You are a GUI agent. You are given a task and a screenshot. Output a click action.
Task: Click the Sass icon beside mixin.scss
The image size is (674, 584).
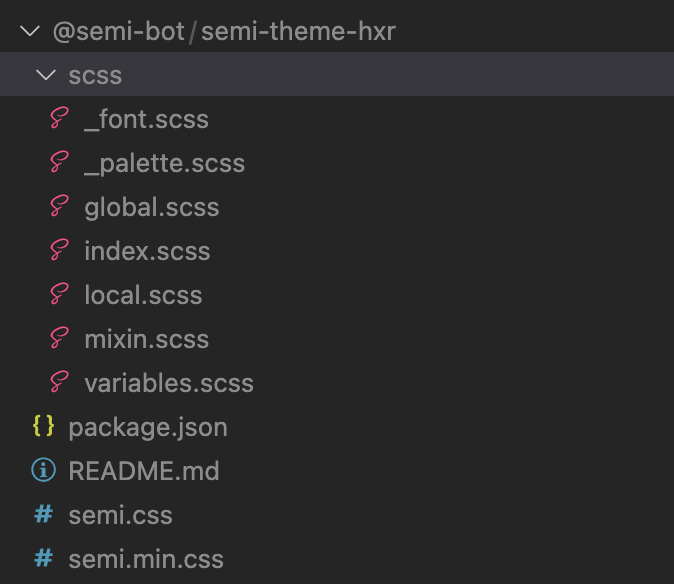(x=59, y=338)
